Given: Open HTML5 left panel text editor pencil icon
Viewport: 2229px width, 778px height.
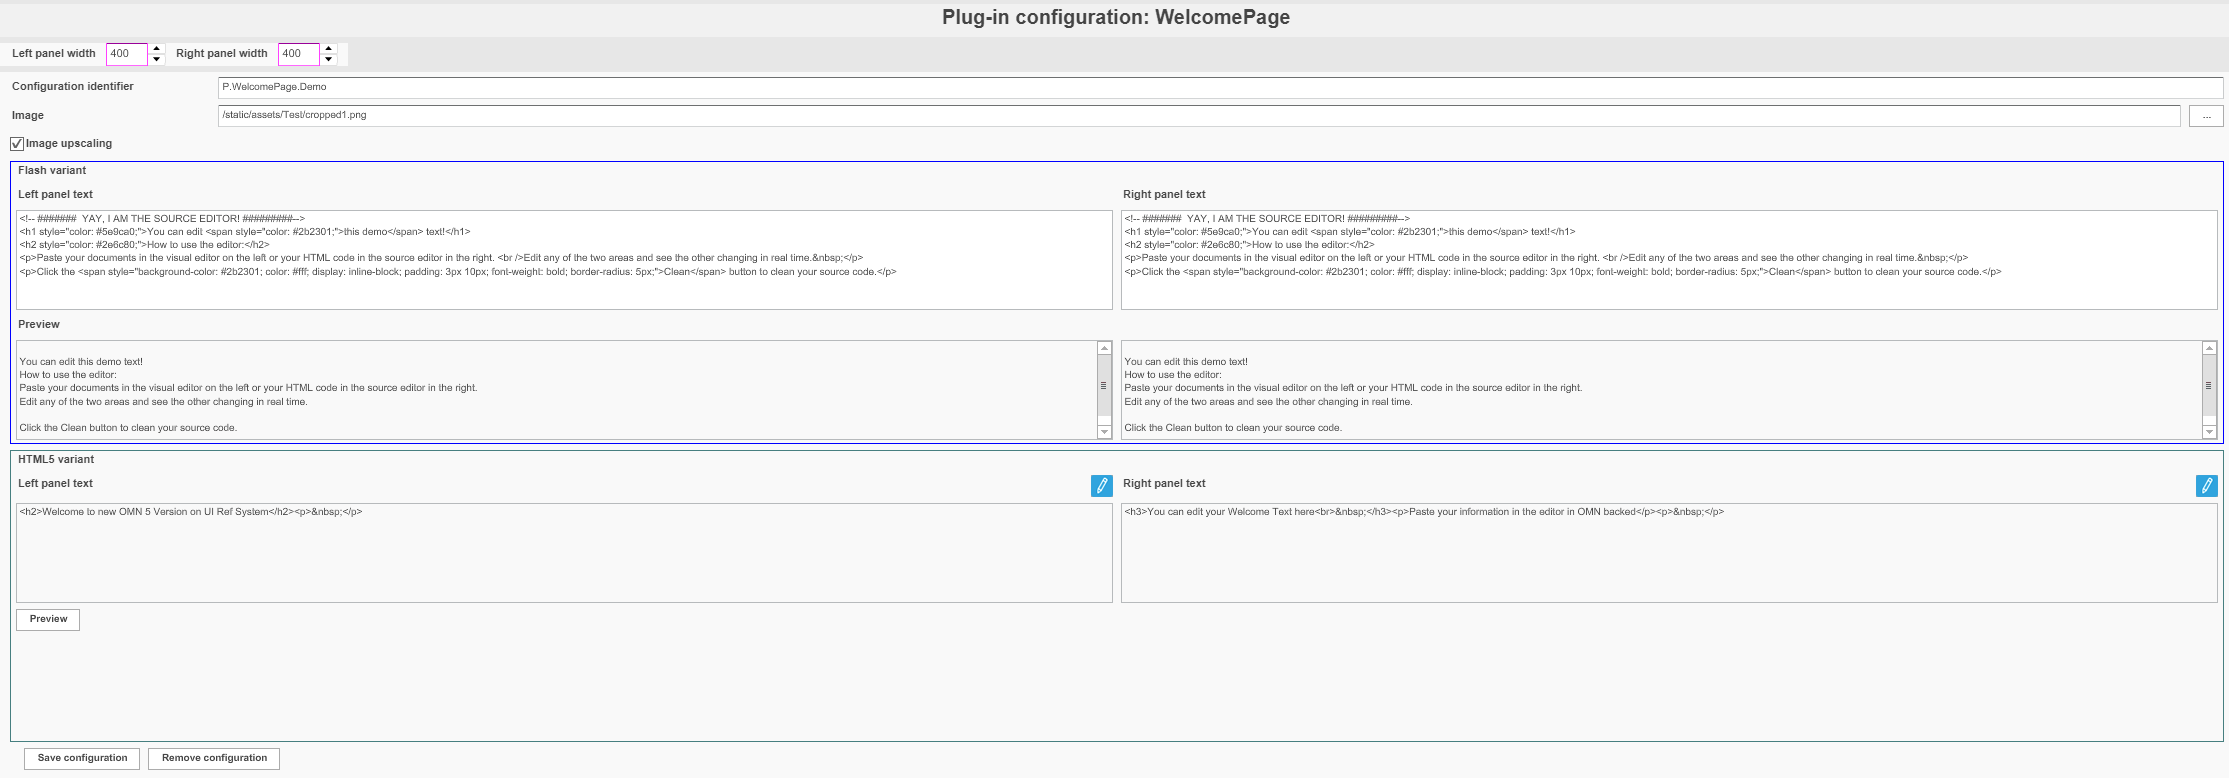Looking at the screenshot, I should pyautogui.click(x=1101, y=485).
